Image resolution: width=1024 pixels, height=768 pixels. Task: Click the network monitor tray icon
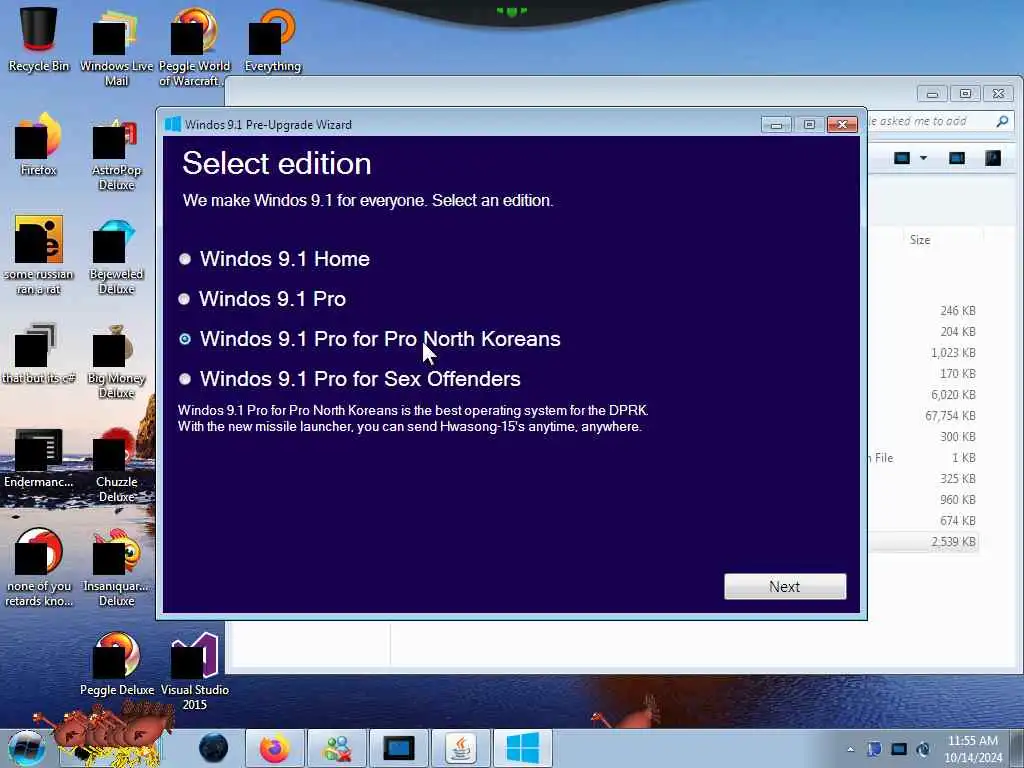[x=899, y=749]
